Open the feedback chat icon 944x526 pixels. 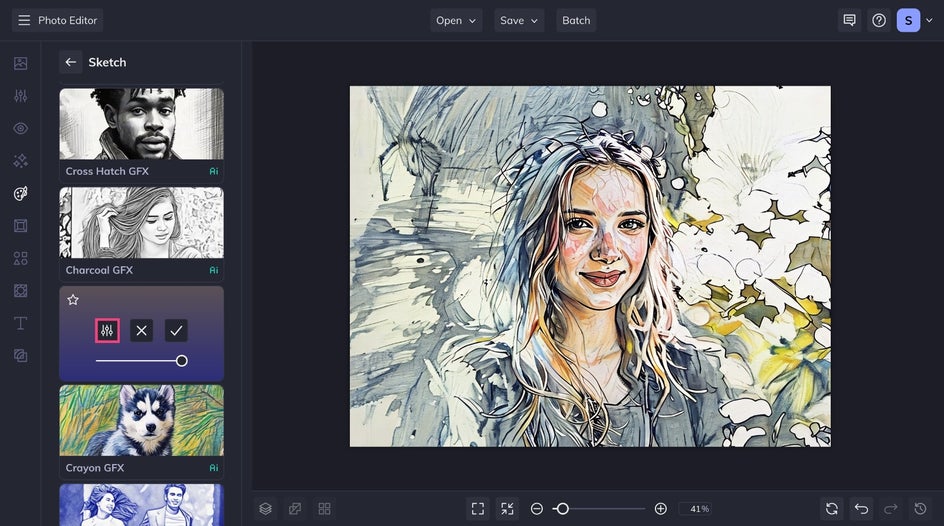pyautogui.click(x=849, y=20)
